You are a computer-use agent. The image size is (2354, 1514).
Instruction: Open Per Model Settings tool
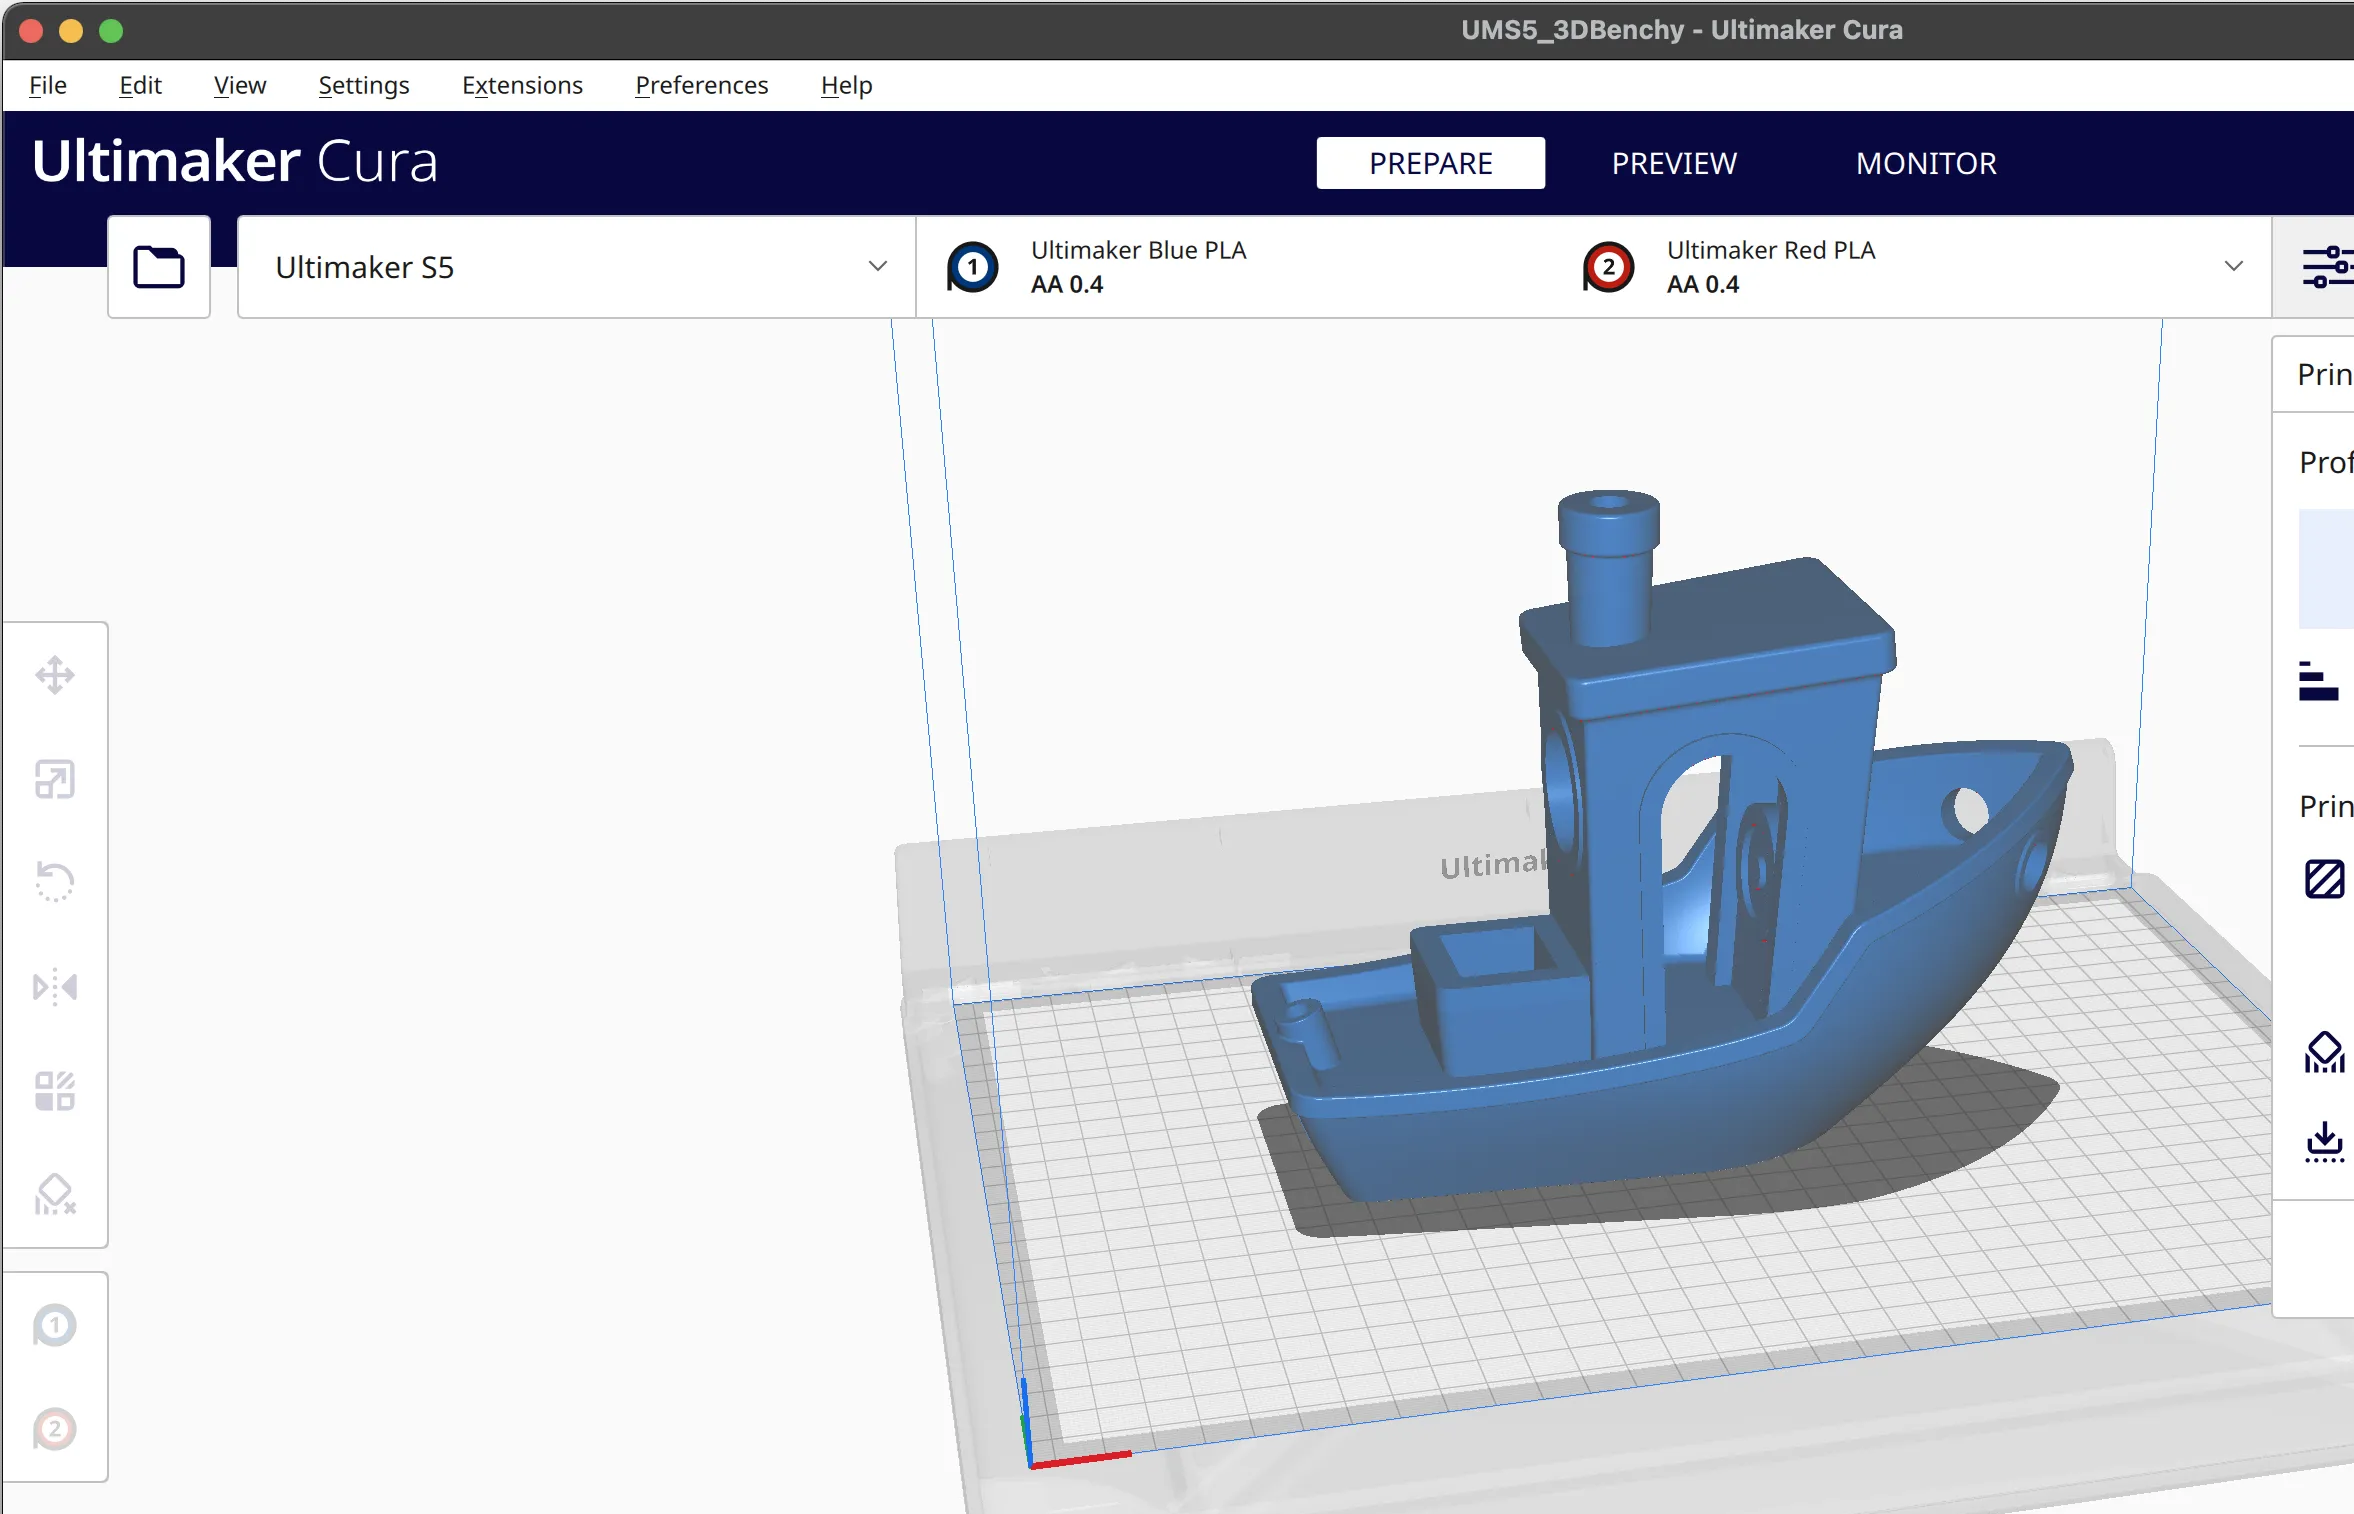coord(55,1090)
